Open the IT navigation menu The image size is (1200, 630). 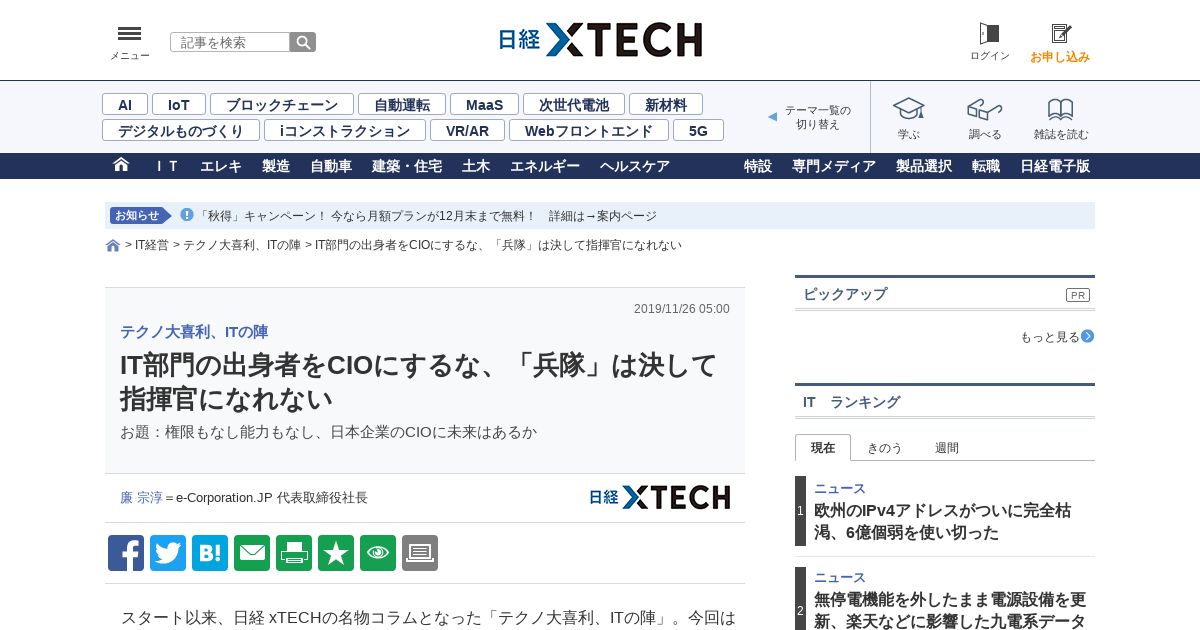[x=167, y=166]
